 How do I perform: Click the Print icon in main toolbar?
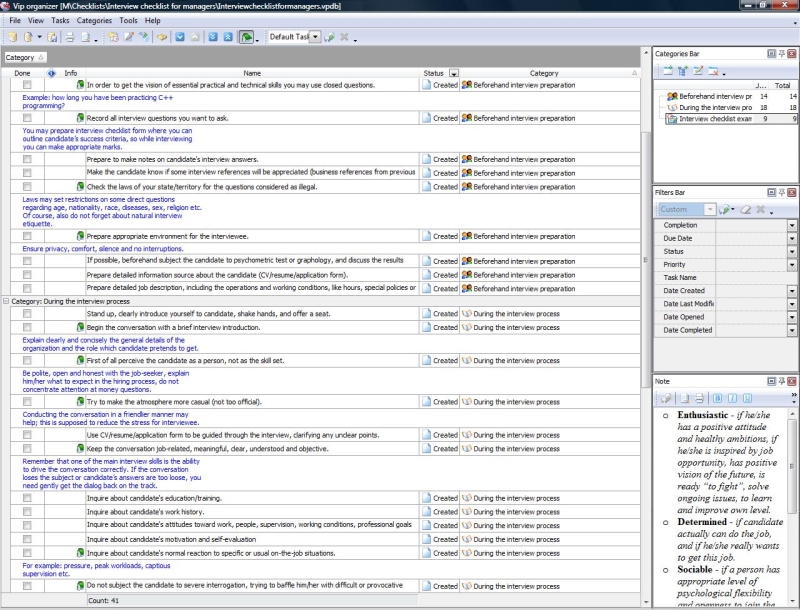tap(70, 37)
